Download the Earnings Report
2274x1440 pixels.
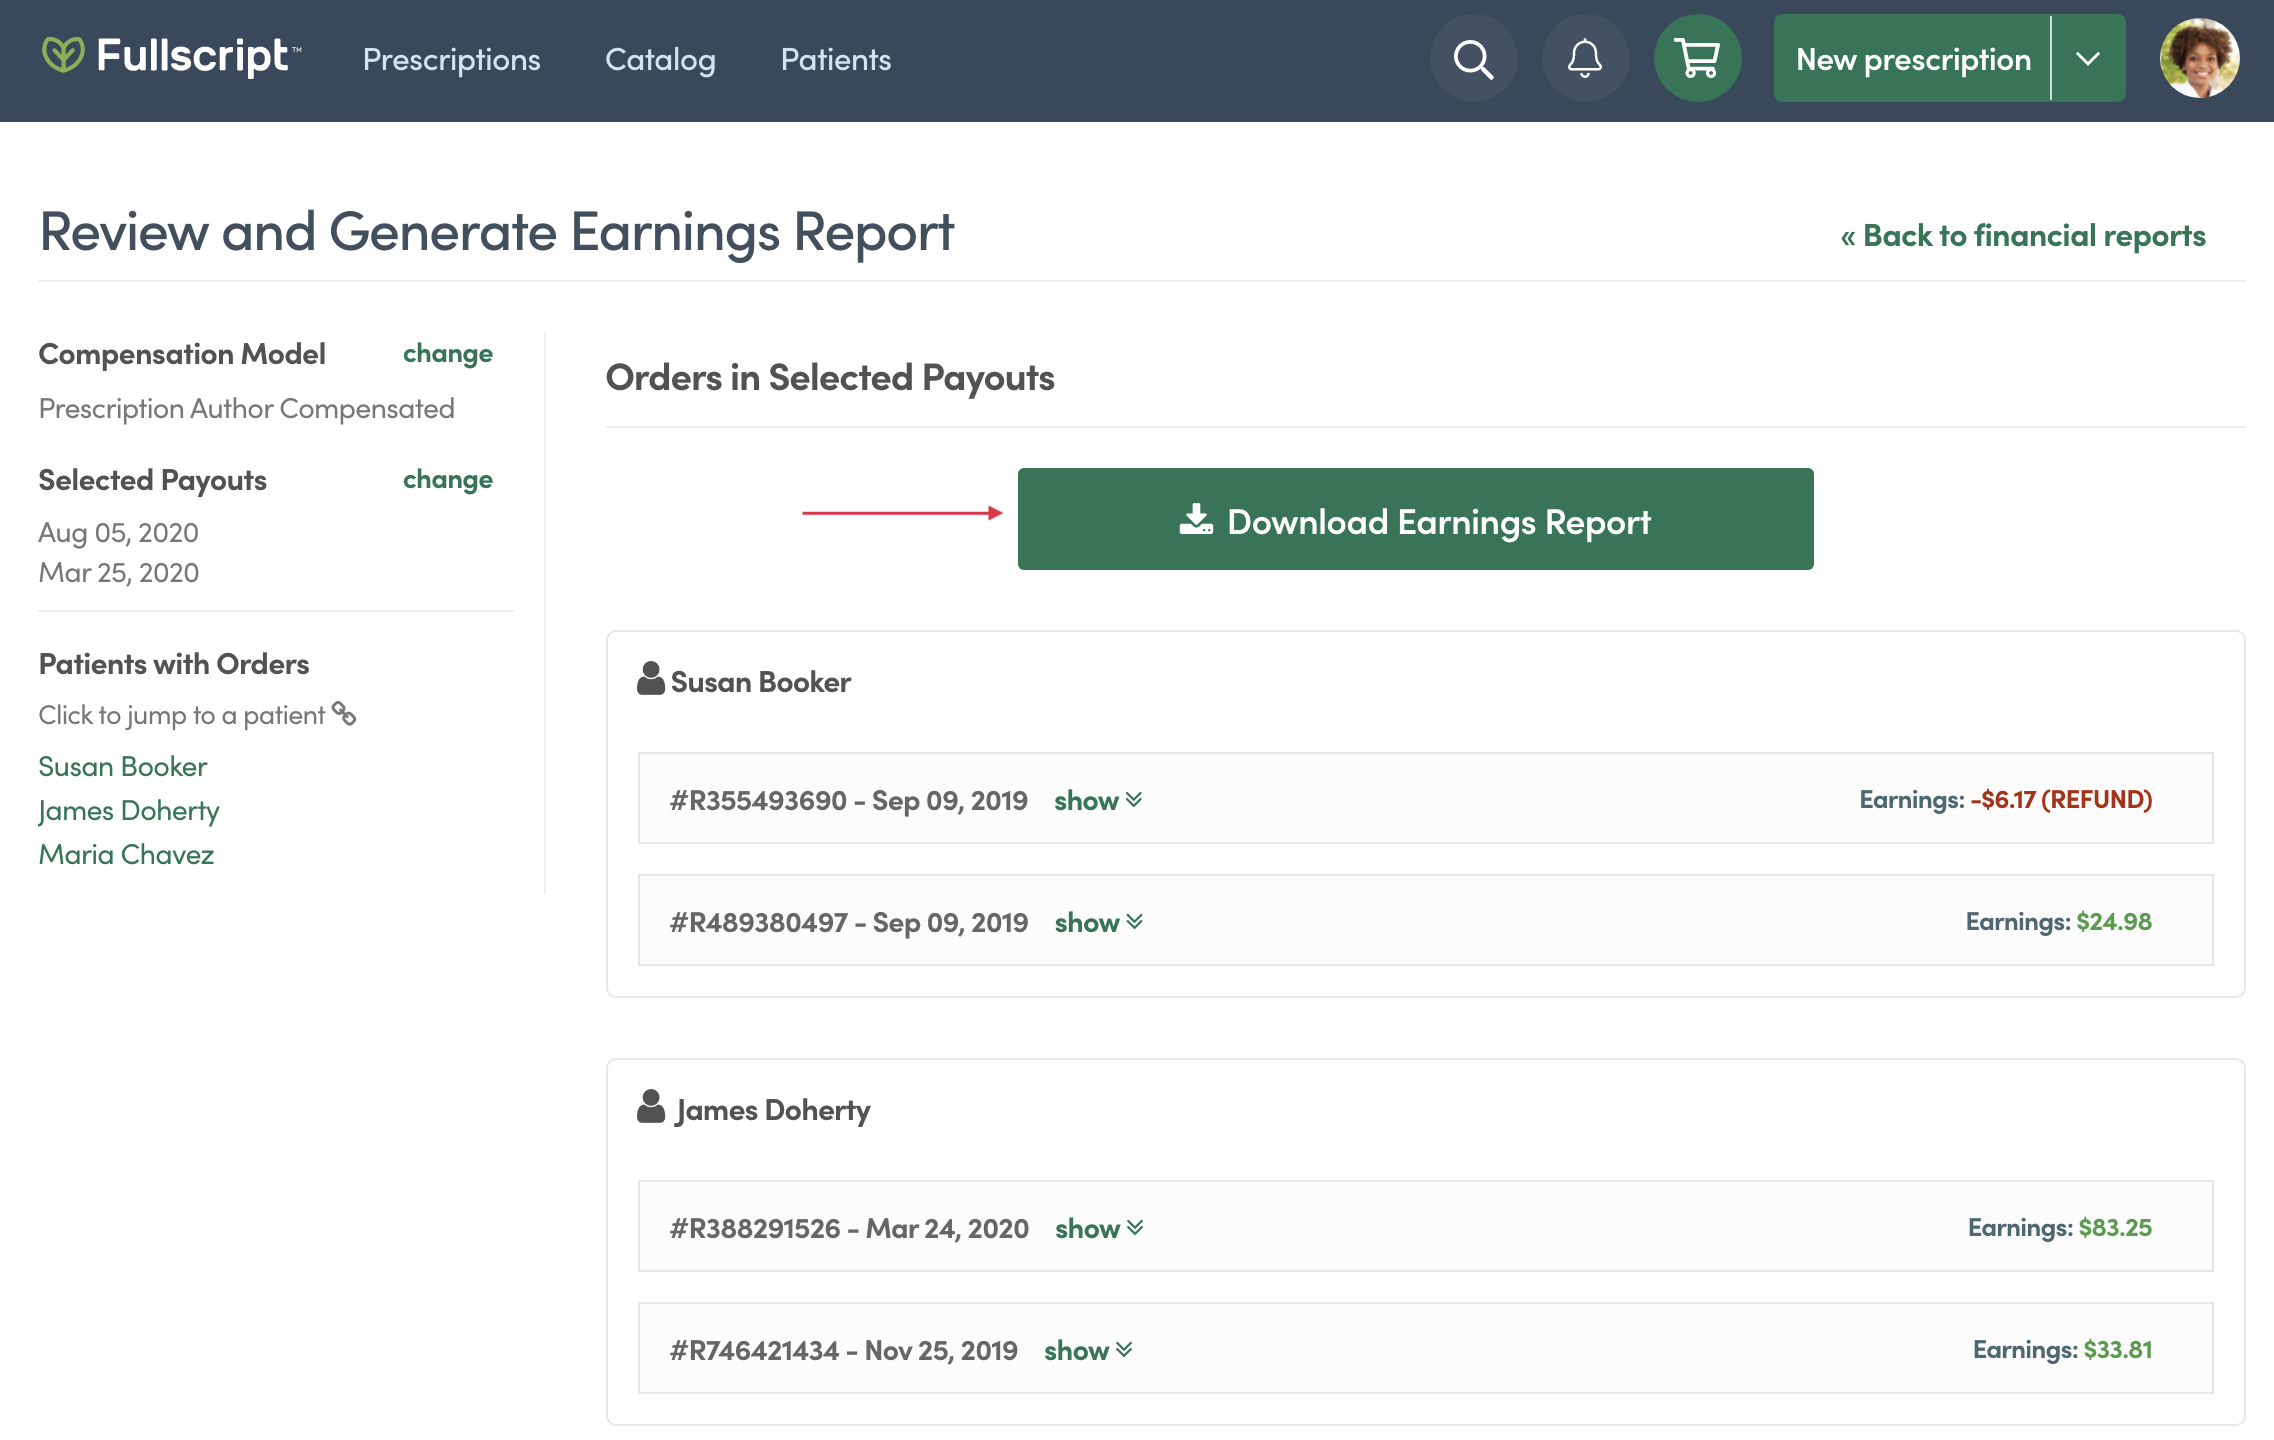1415,519
